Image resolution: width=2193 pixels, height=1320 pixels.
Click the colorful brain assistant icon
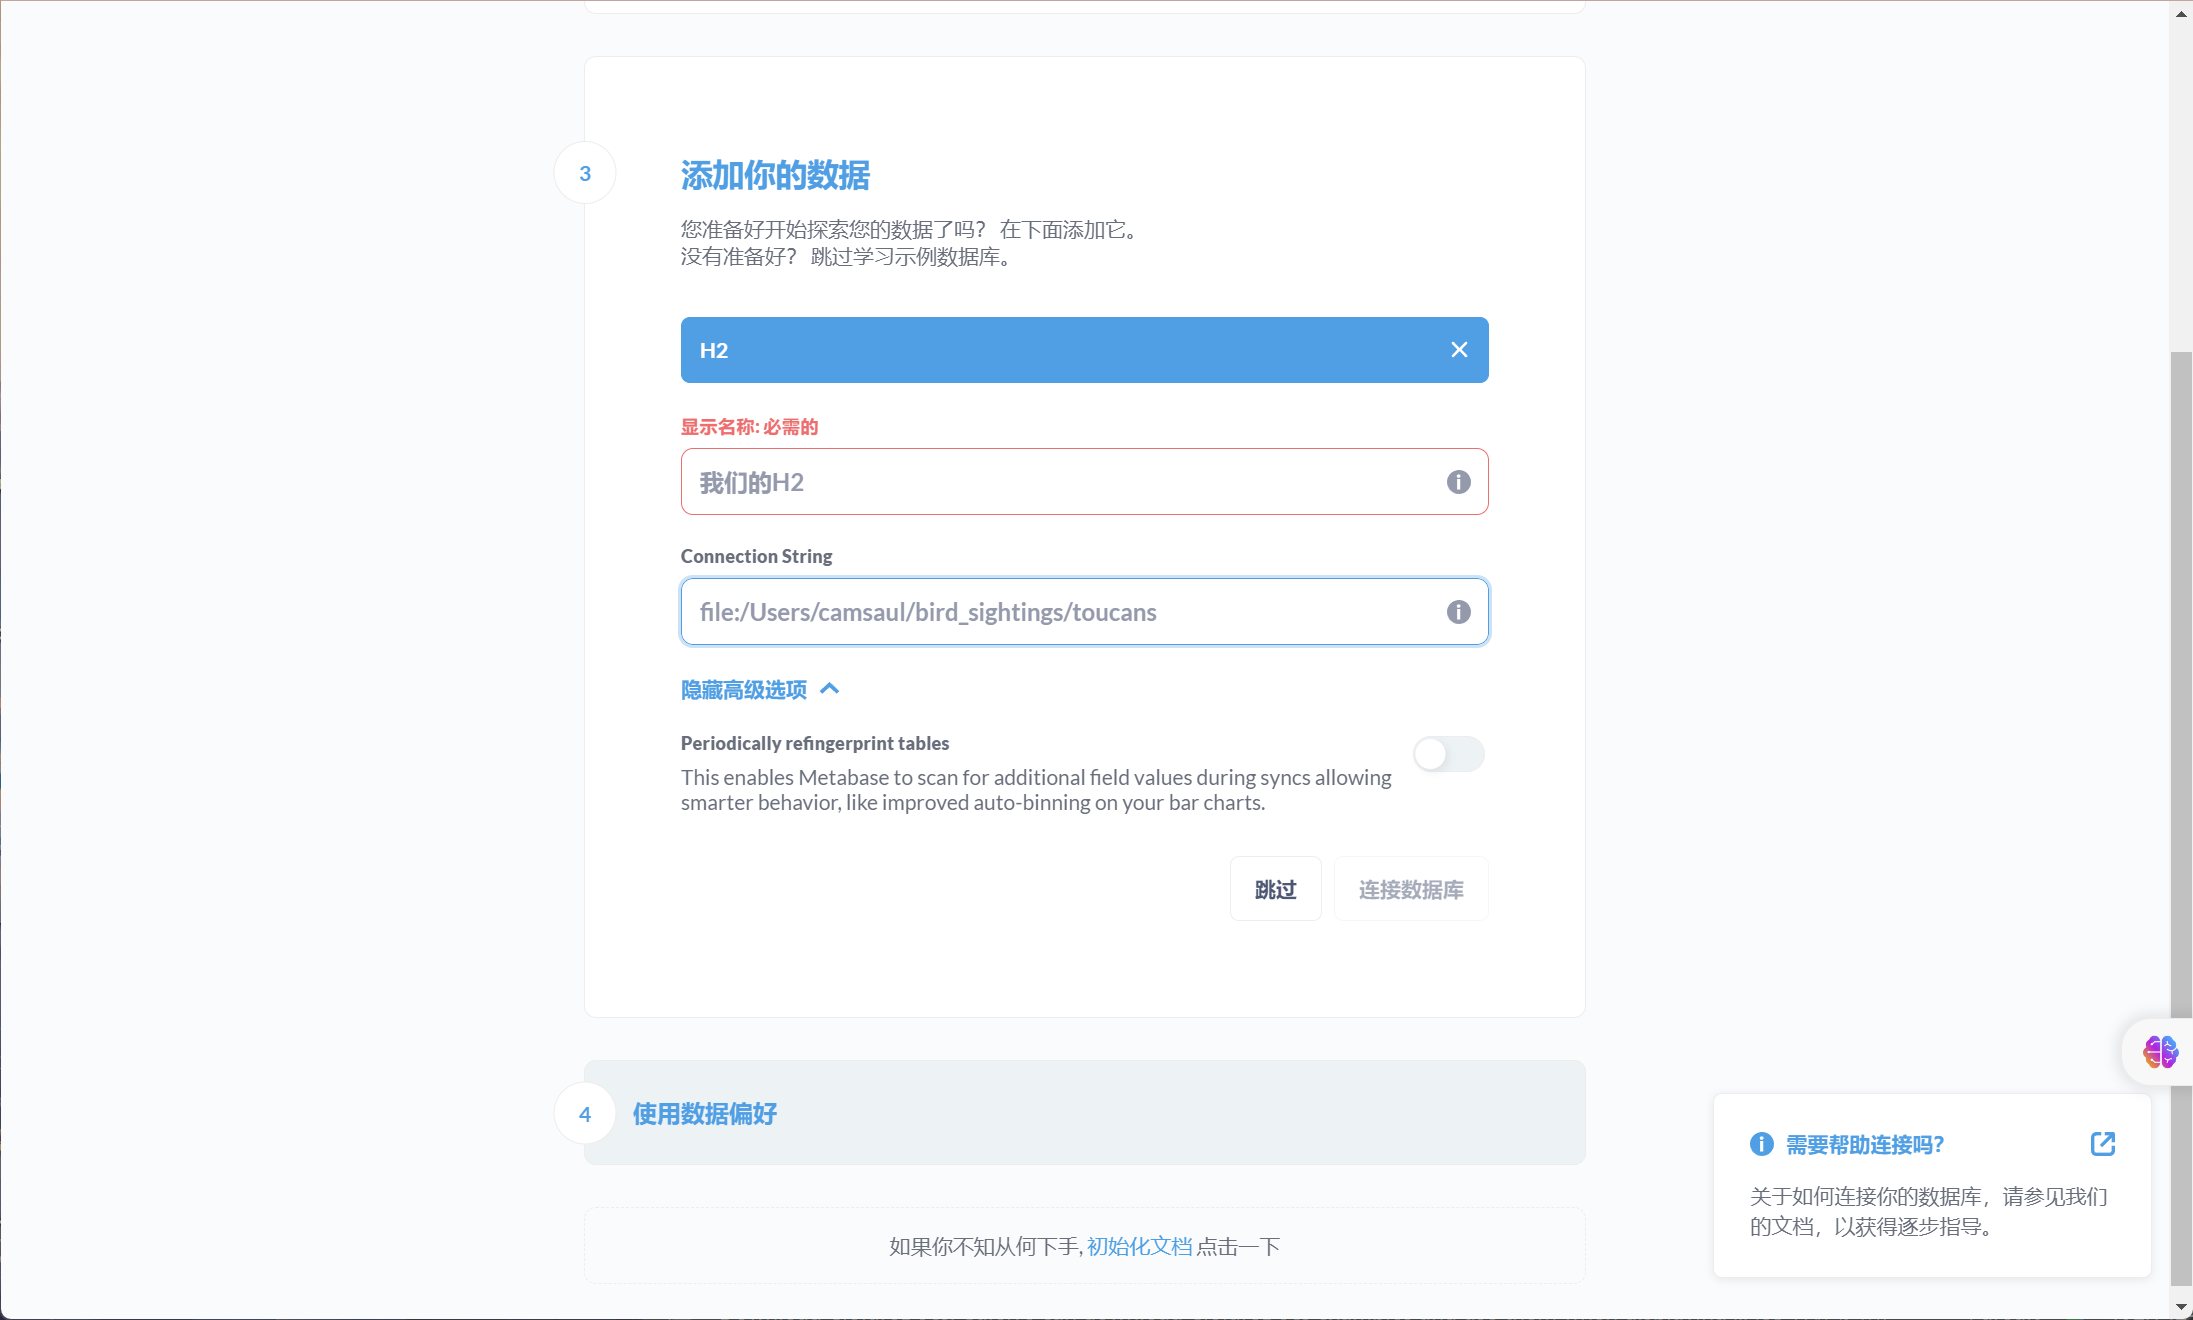[2159, 1052]
